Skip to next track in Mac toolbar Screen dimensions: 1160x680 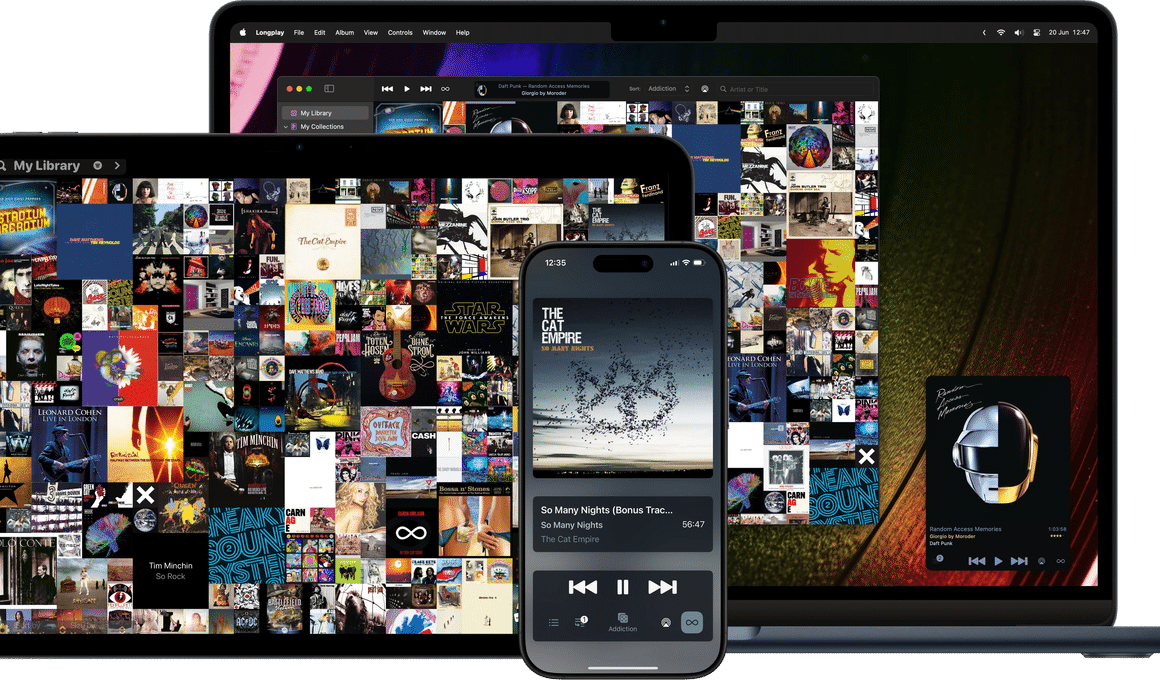pyautogui.click(x=426, y=89)
